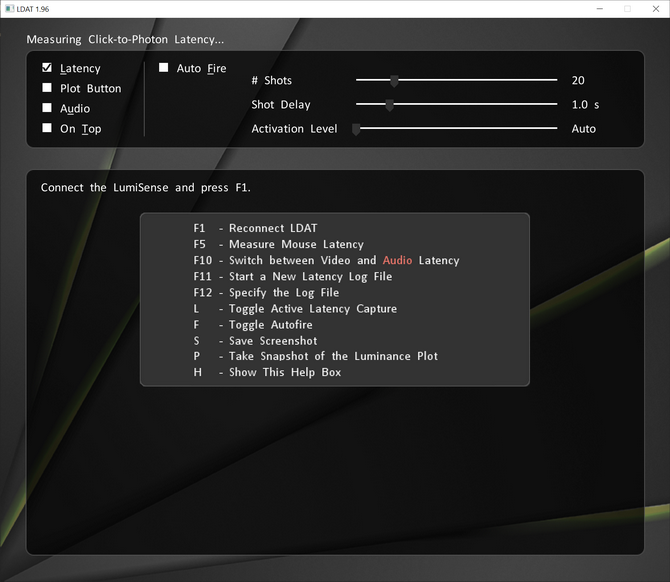Screen dimensions: 670x582
Task: Click the Measuring Click-to-Photon Latency heading
Action: coord(125,39)
